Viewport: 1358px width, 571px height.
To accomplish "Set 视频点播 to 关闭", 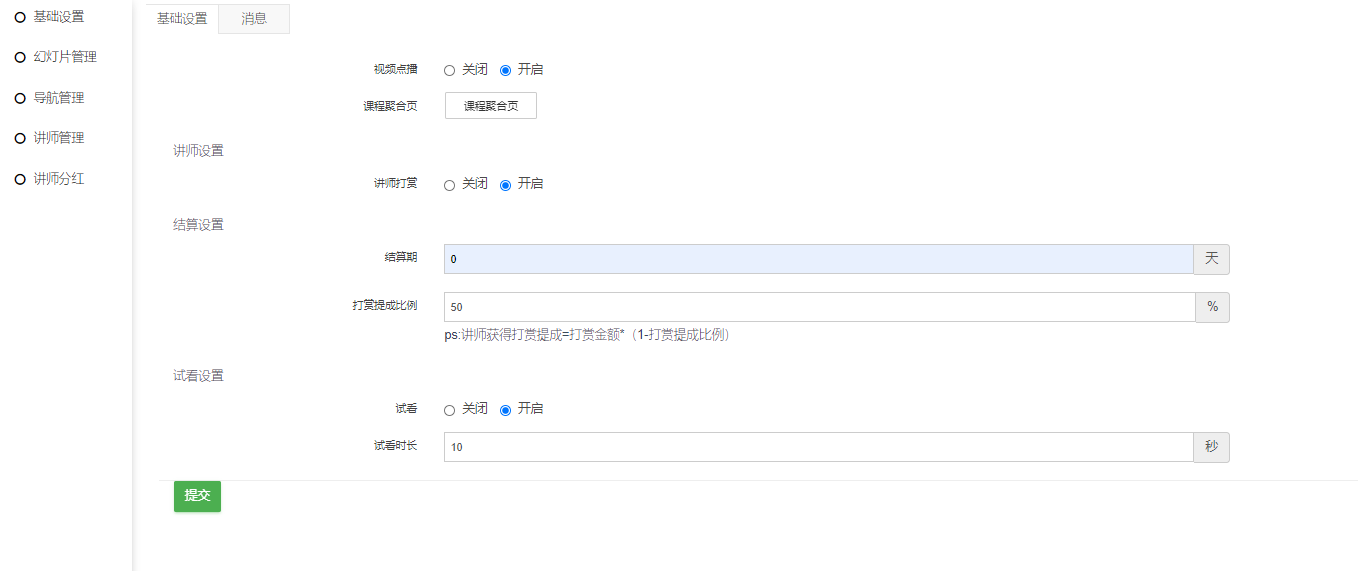I will [x=450, y=71].
